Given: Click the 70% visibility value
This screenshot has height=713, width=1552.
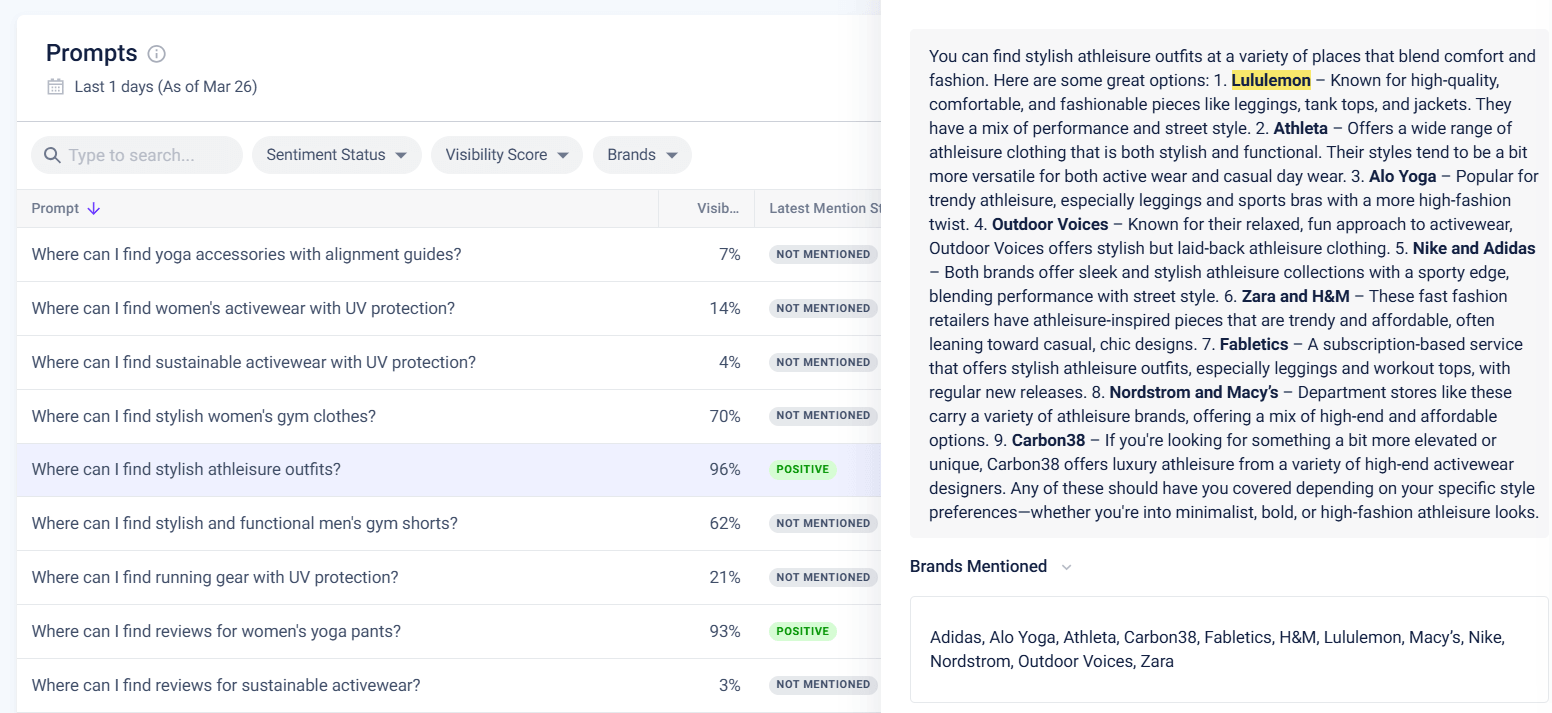Looking at the screenshot, I should click(725, 416).
